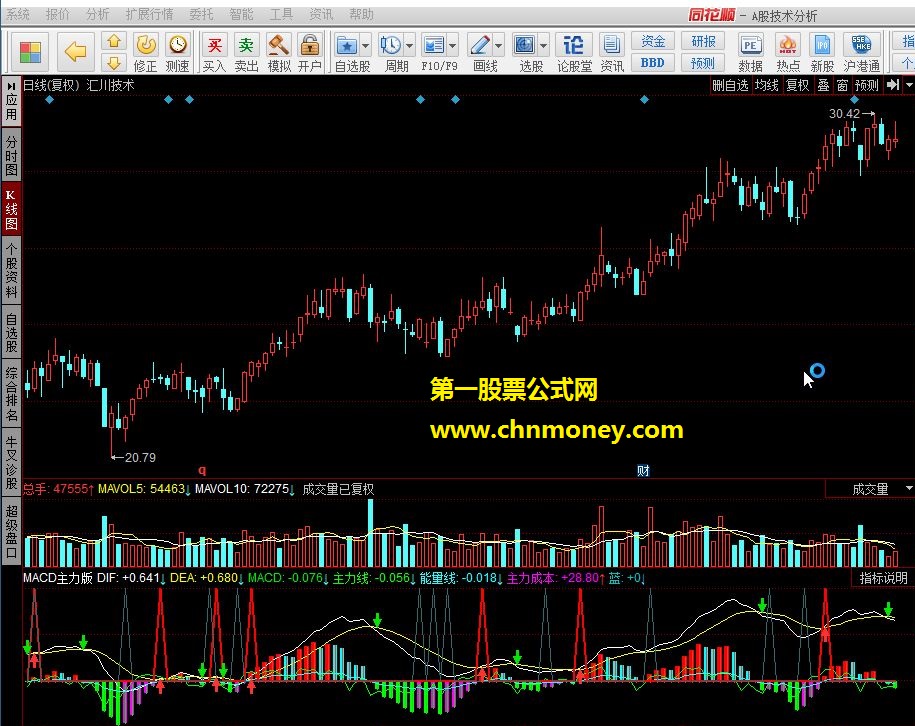Switch to the 超级盘口 sidebar tab
Image resolution: width=915 pixels, height=726 pixels.
pyautogui.click(x=11, y=530)
